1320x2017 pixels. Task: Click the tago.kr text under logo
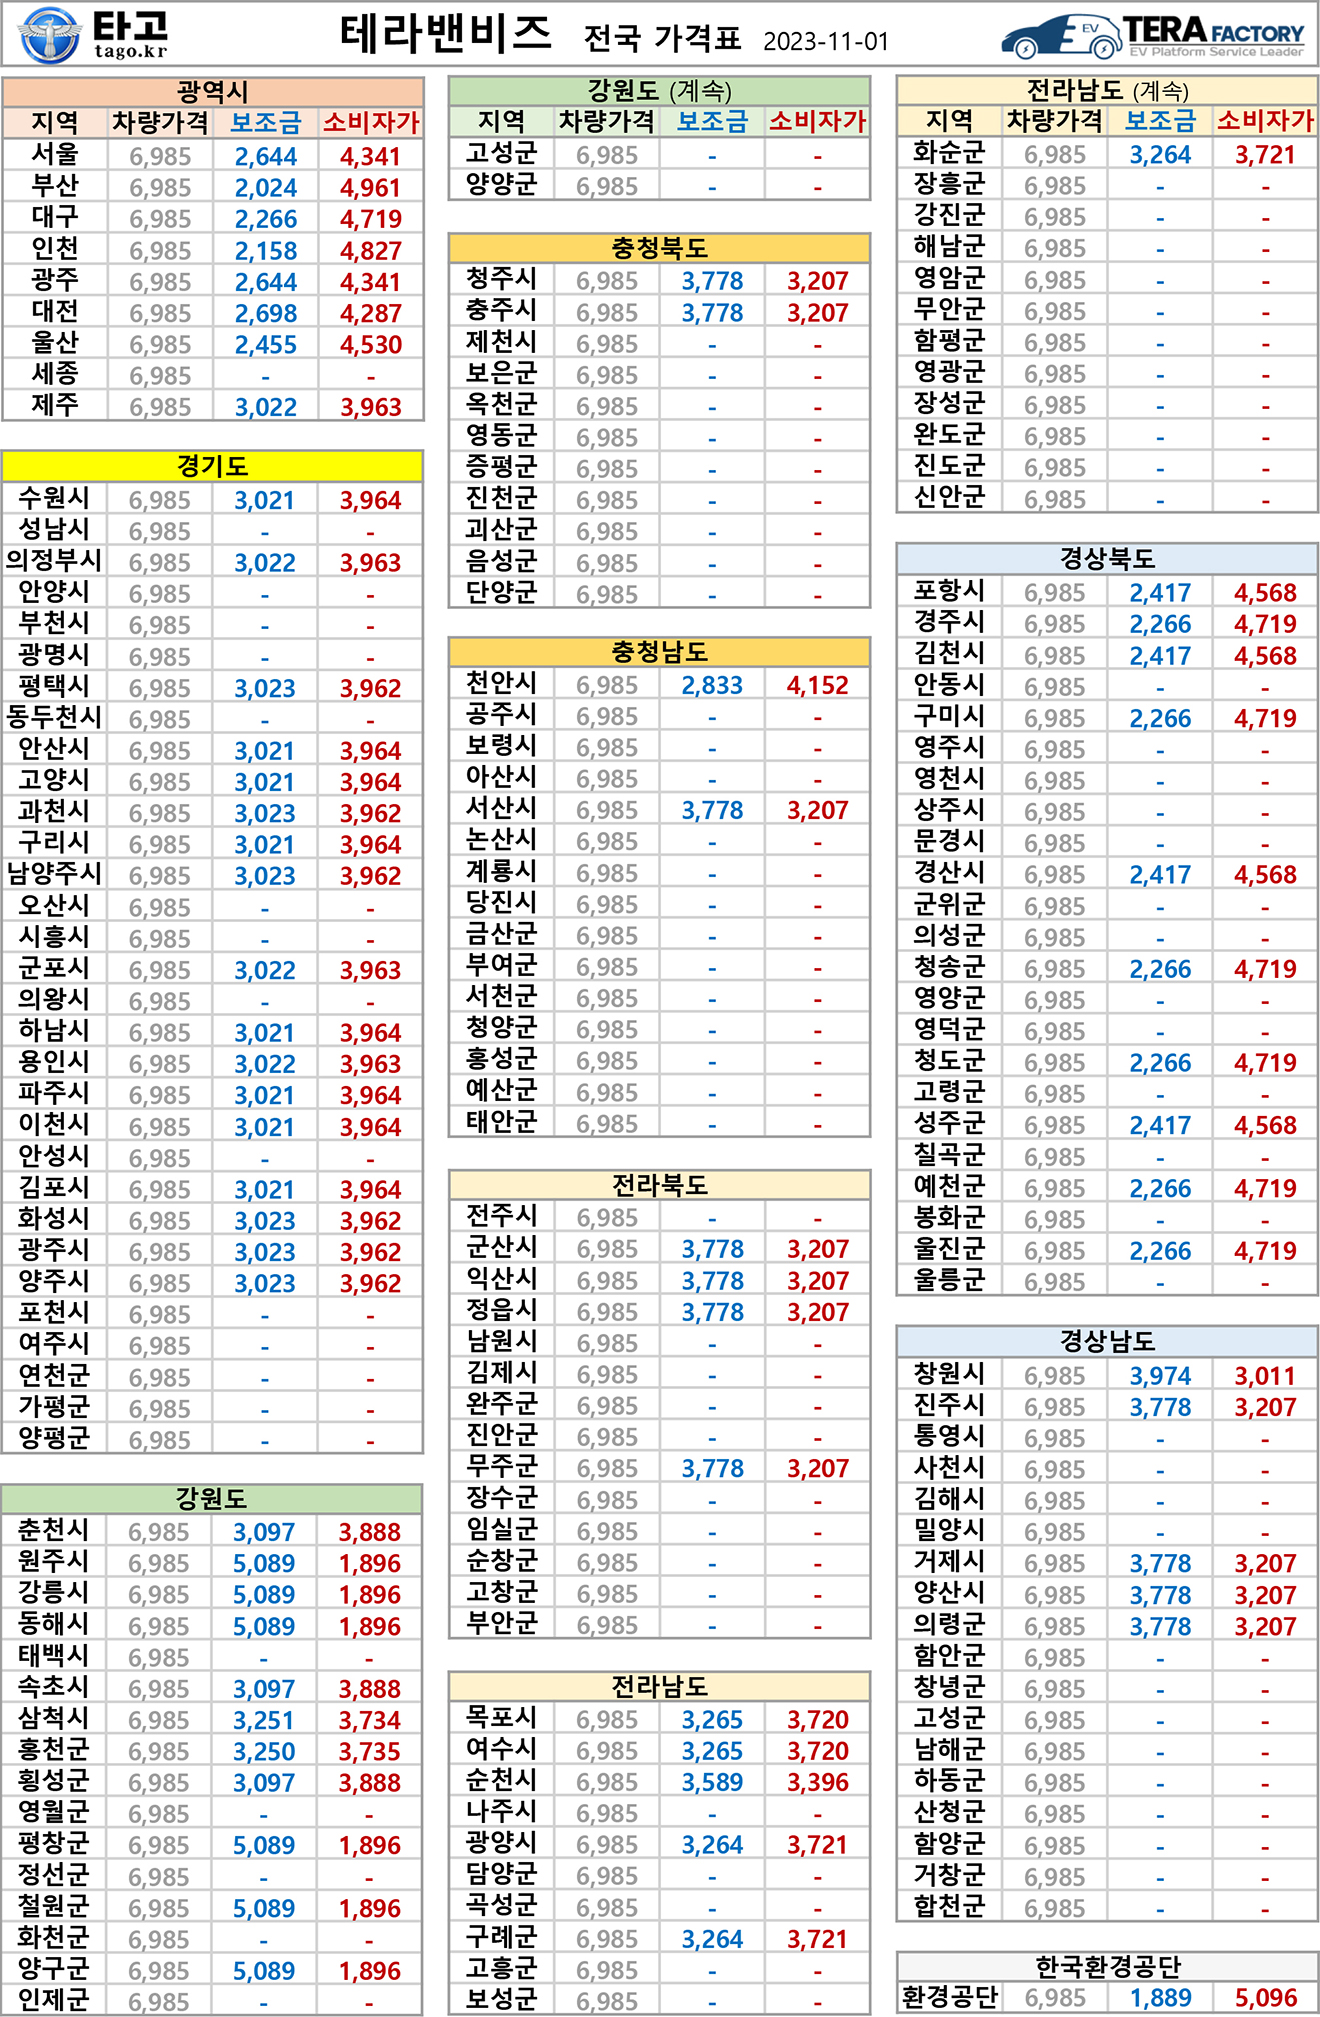click(x=130, y=52)
